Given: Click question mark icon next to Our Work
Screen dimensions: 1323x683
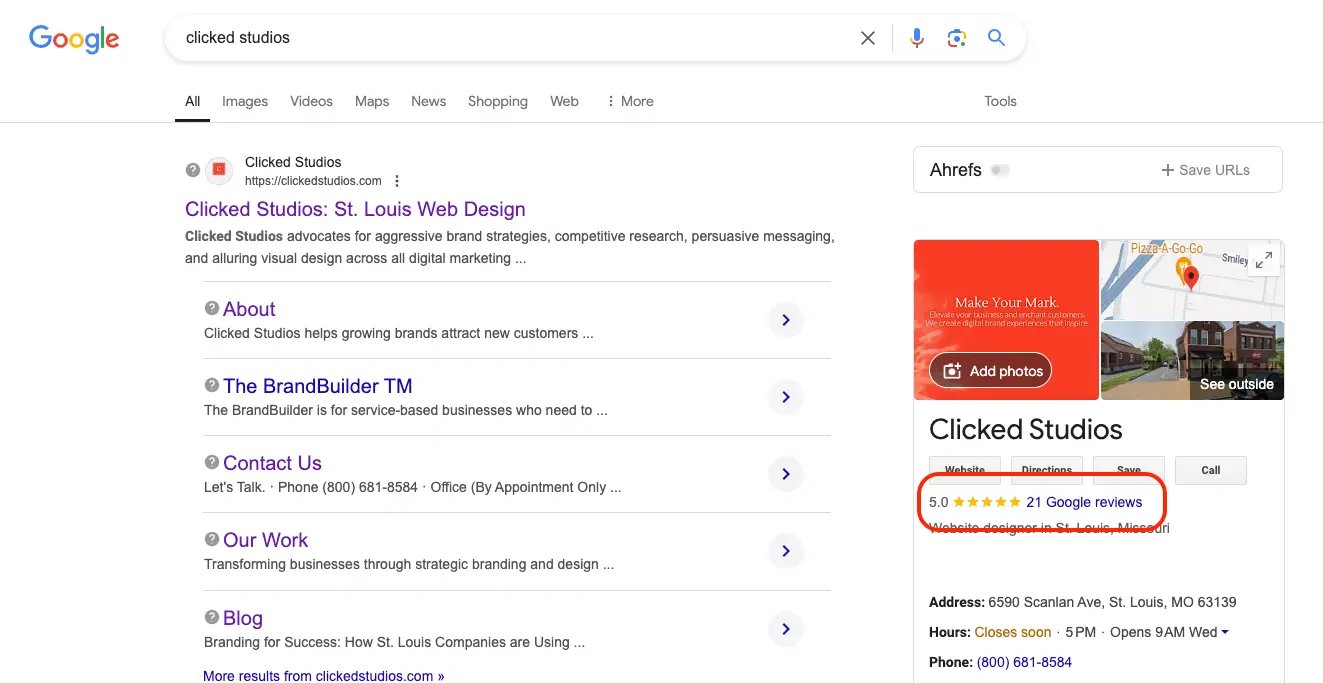Looking at the screenshot, I should (212, 539).
